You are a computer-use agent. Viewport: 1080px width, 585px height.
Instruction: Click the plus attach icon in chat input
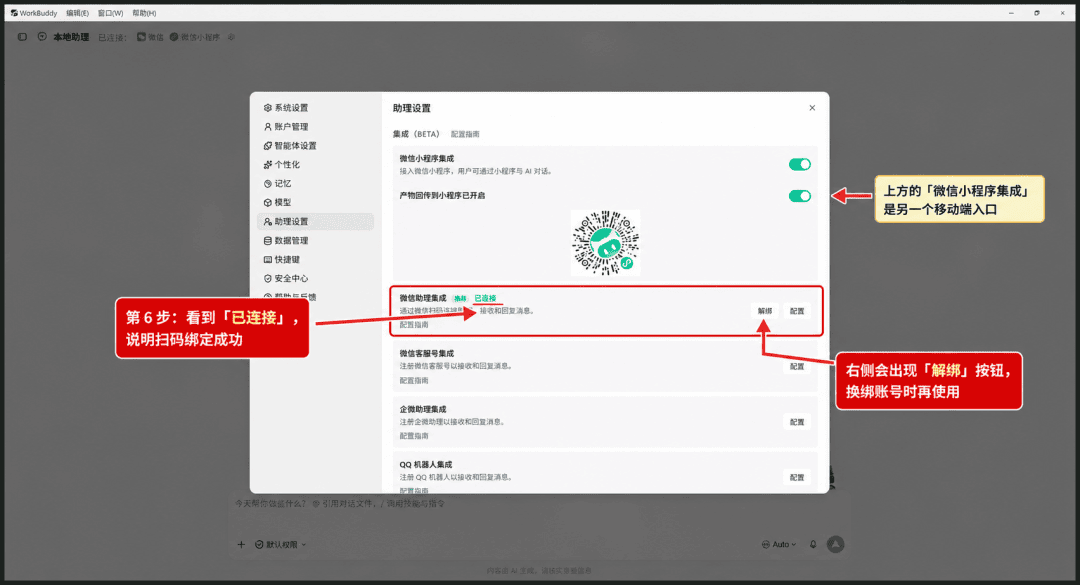[x=241, y=544]
